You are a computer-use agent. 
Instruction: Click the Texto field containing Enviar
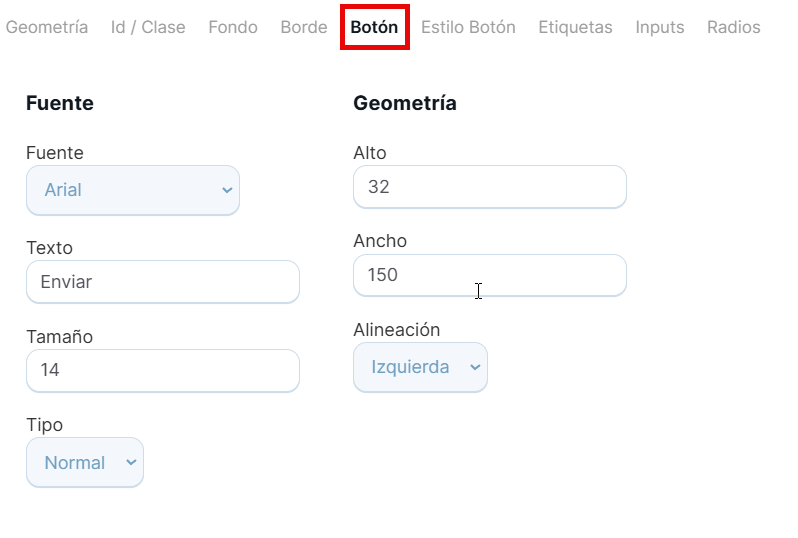coord(163,282)
